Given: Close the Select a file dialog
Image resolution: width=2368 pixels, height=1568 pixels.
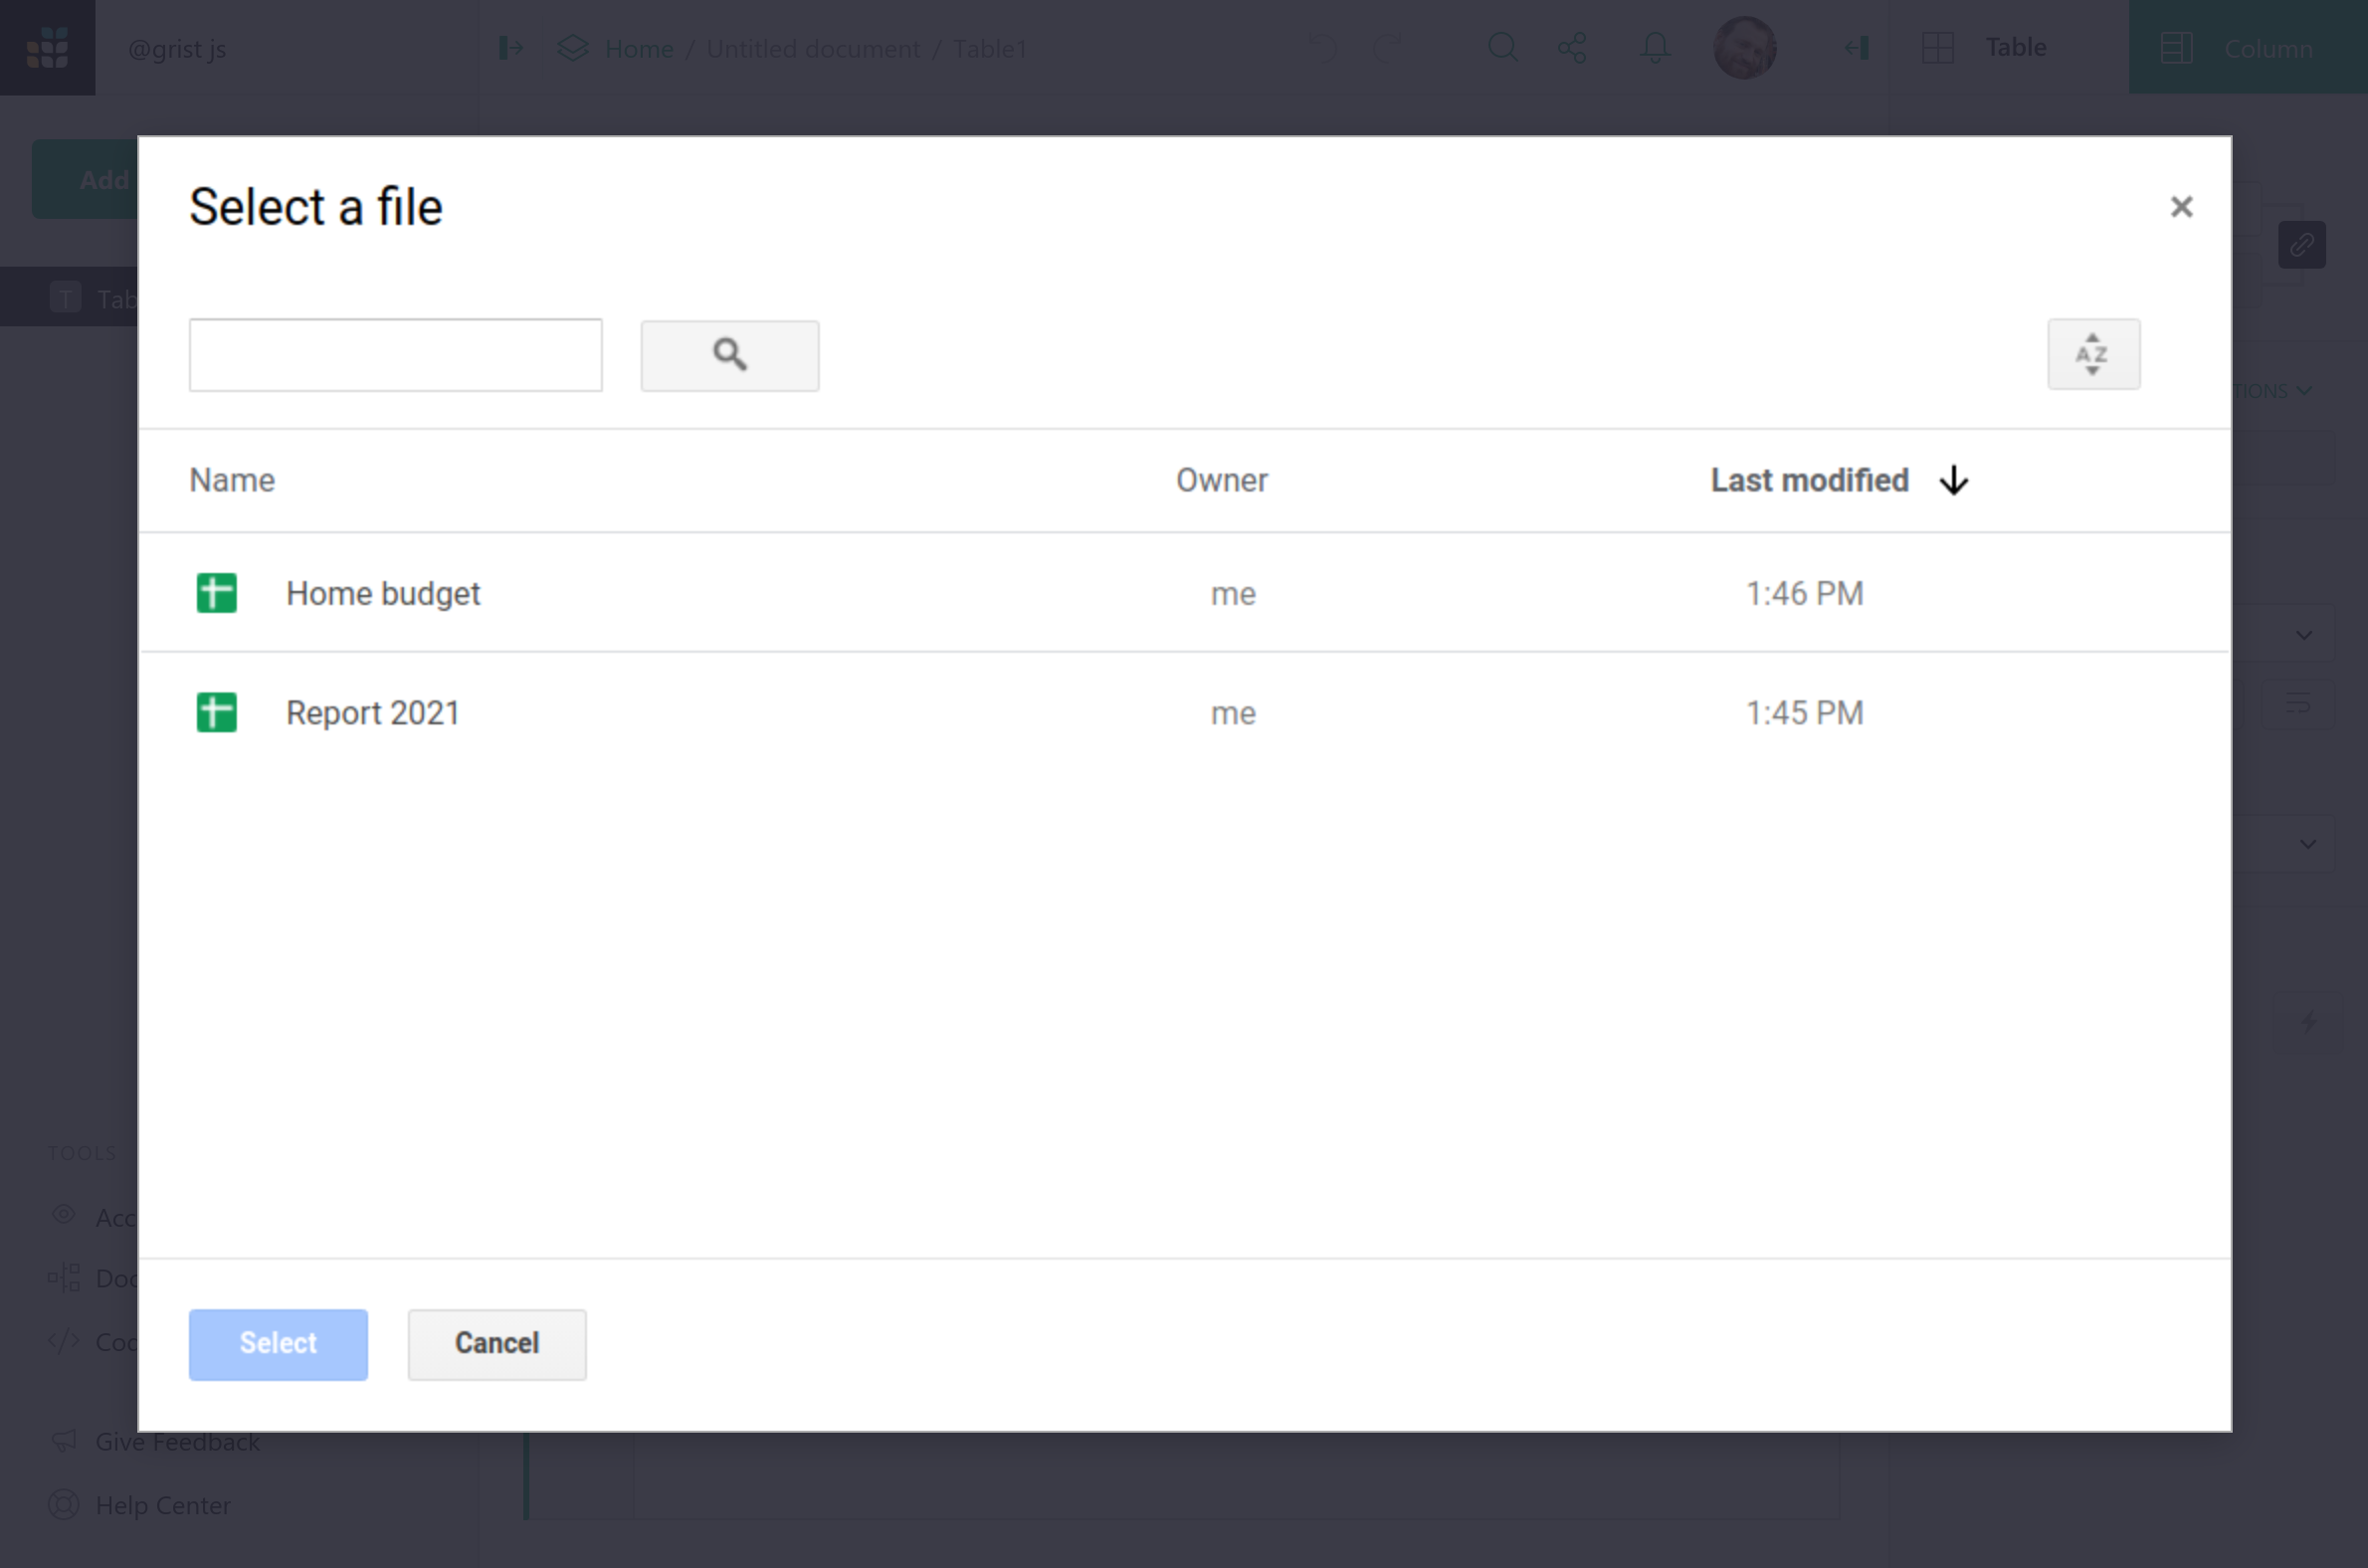Looking at the screenshot, I should 2181,207.
